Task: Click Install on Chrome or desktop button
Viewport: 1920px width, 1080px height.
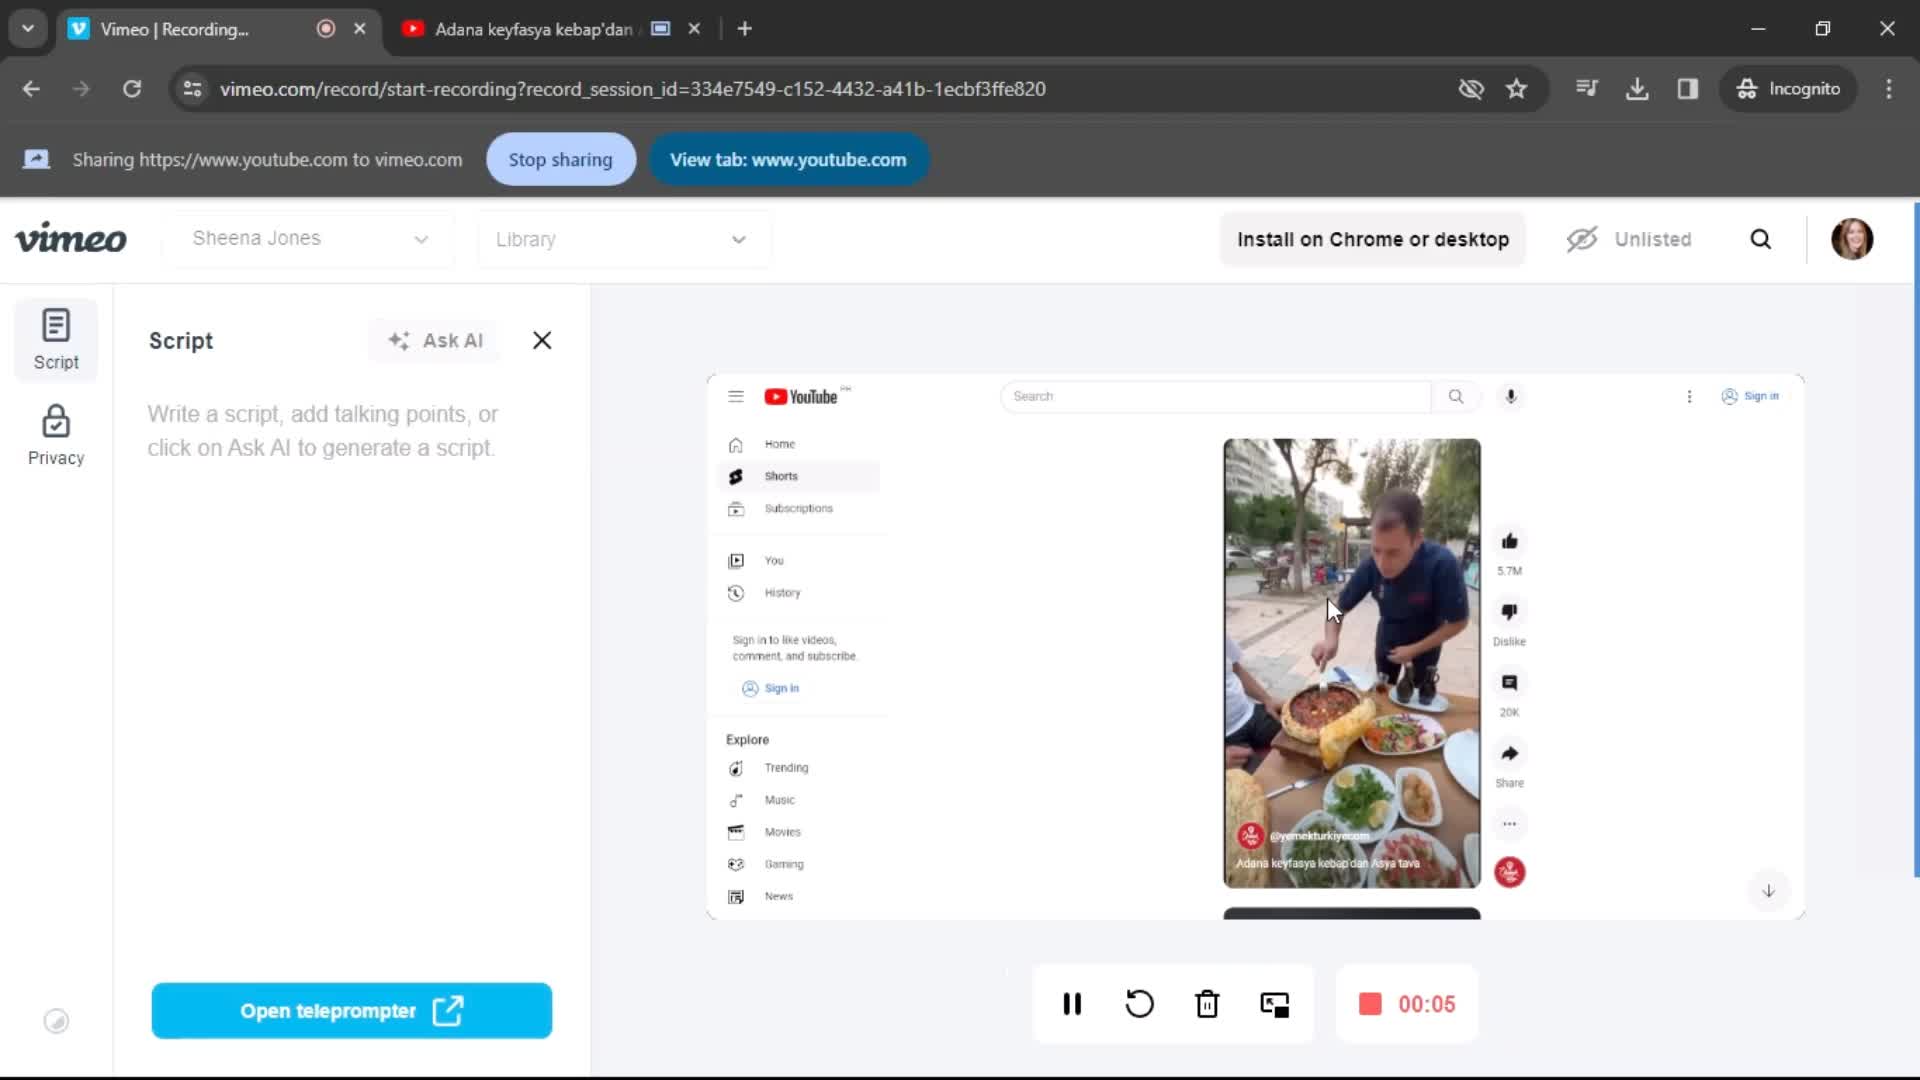Action: [x=1371, y=239]
